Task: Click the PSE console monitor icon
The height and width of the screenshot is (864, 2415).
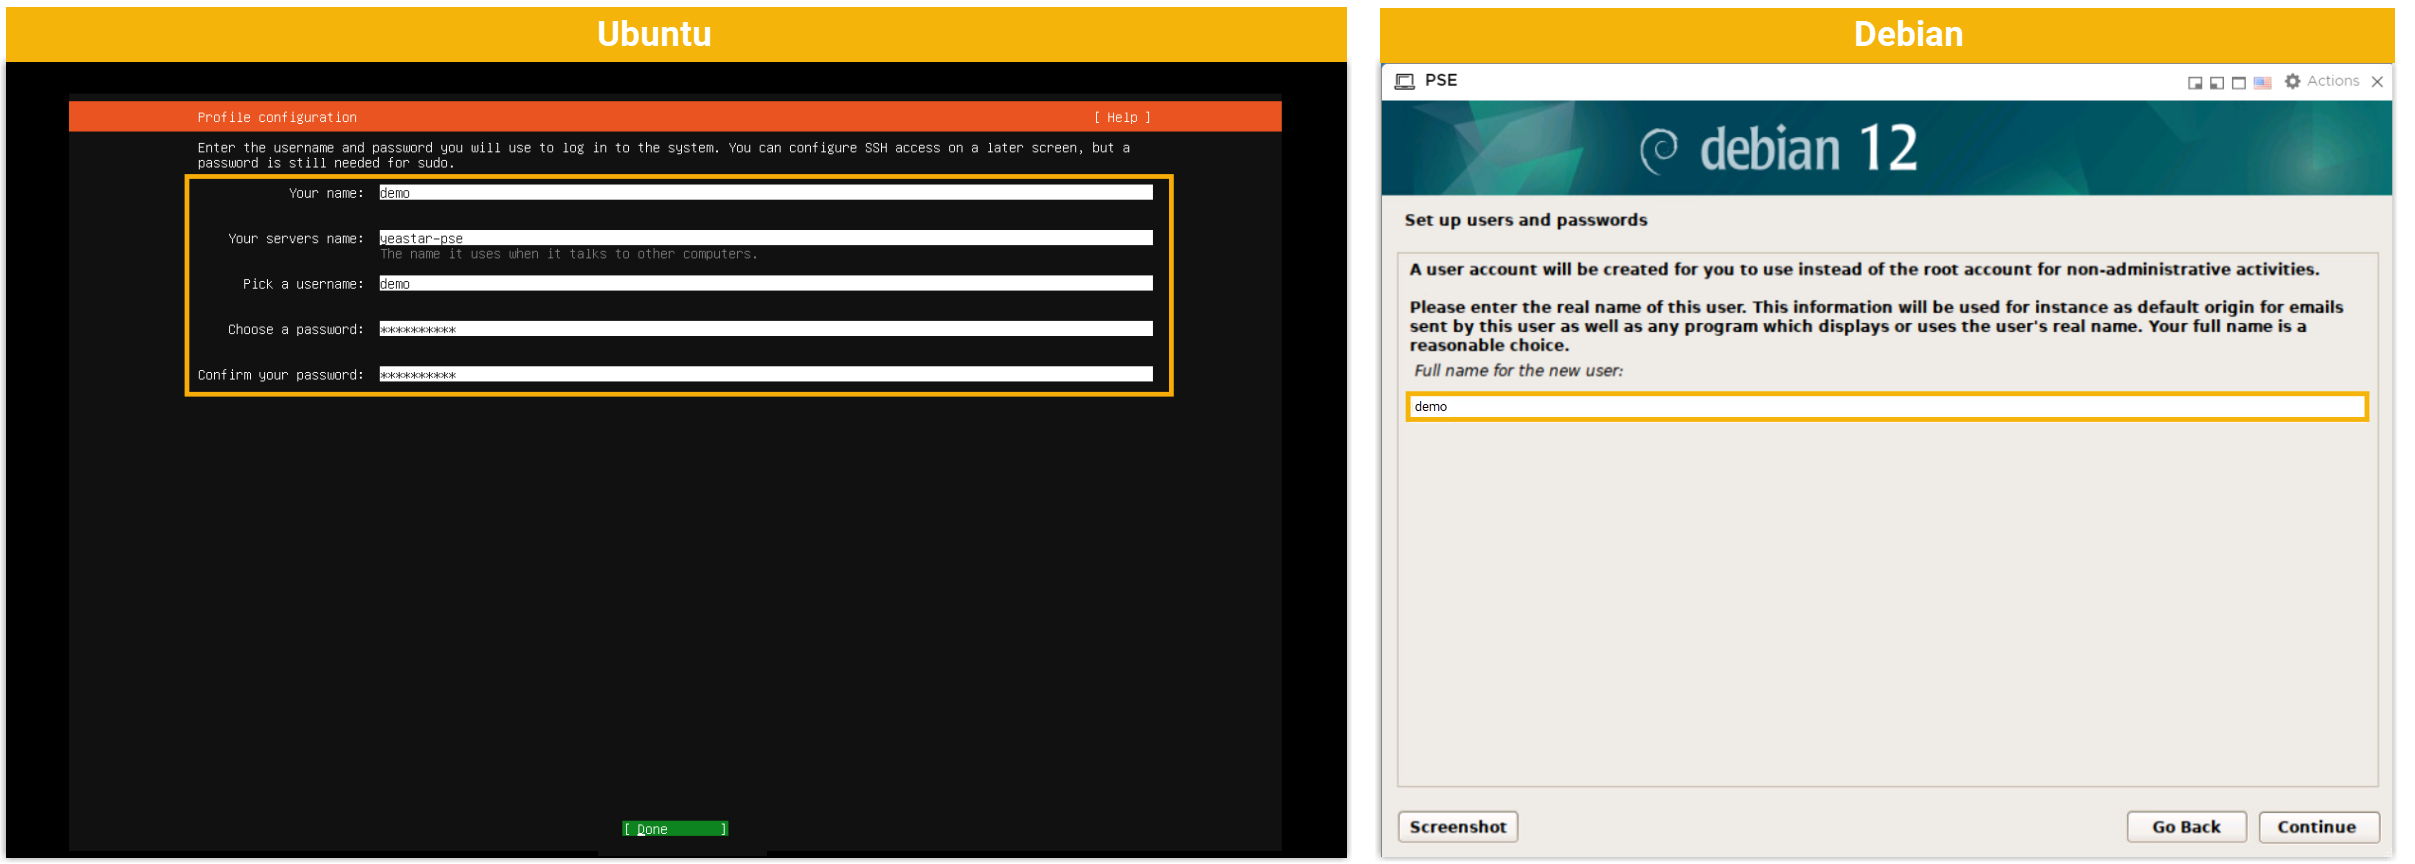Action: tap(1404, 81)
